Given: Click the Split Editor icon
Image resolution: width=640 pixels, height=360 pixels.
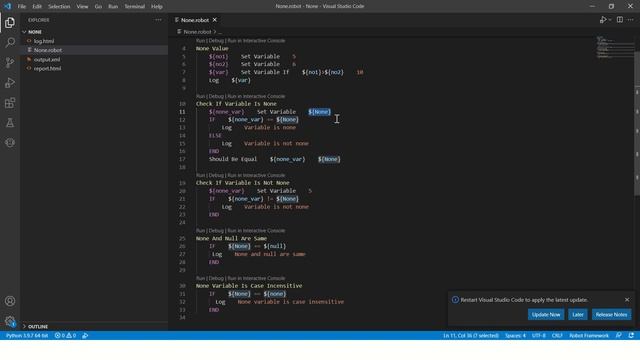Looking at the screenshot, I should coord(620,20).
